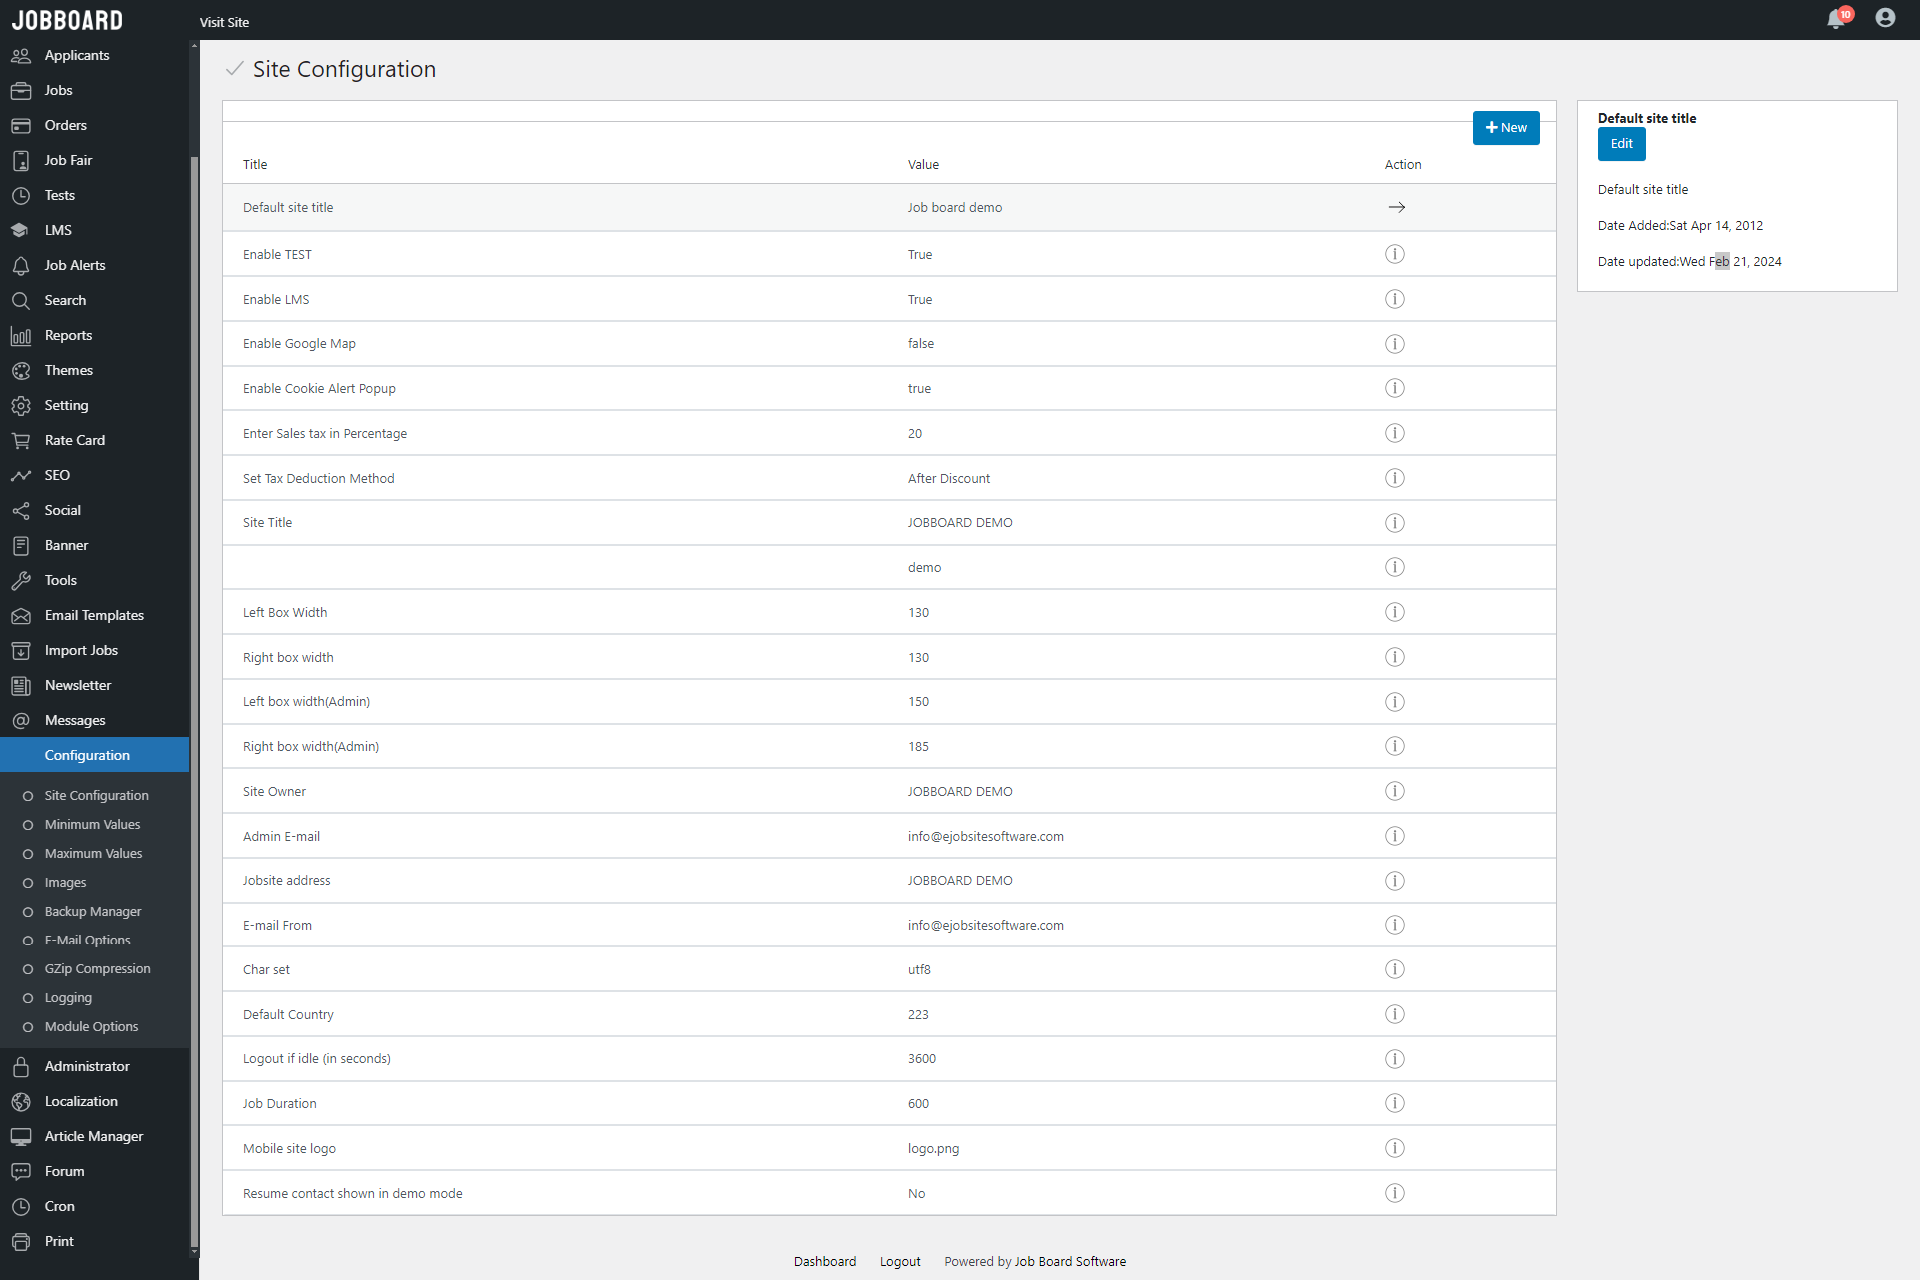
Task: Click the Visit Site link
Action: (x=224, y=22)
